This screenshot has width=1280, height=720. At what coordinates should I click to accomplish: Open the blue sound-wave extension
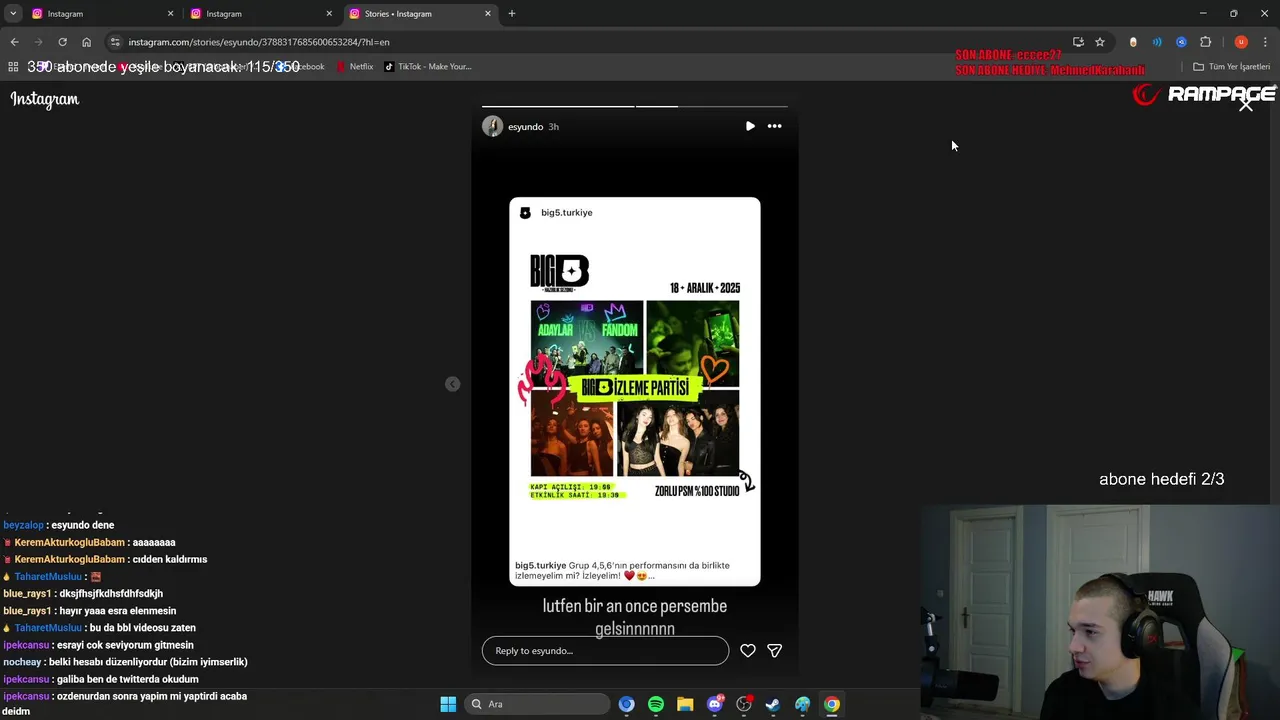point(1157,42)
